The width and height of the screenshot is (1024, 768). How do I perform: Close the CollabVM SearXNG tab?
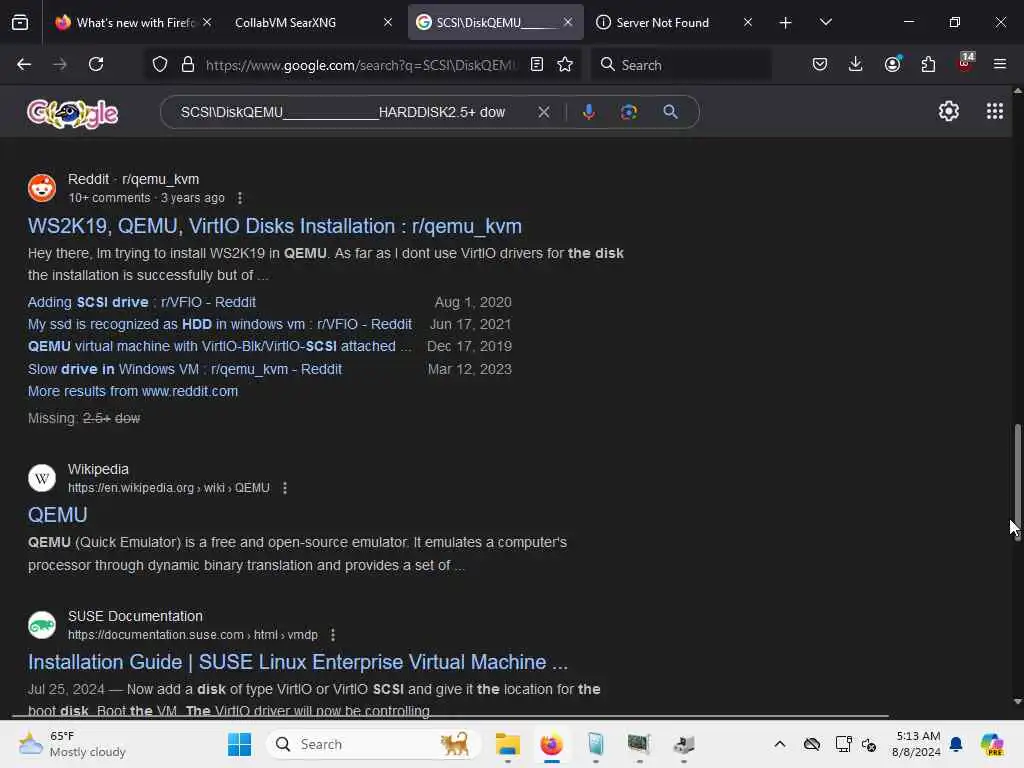[x=388, y=22]
